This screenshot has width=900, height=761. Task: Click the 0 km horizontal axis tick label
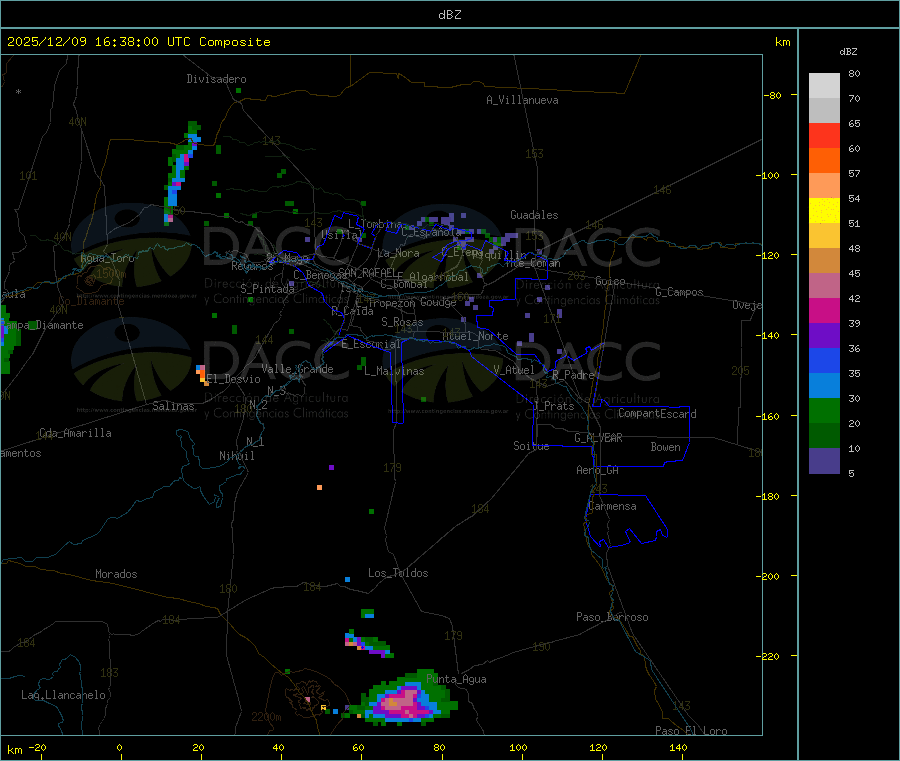119,747
